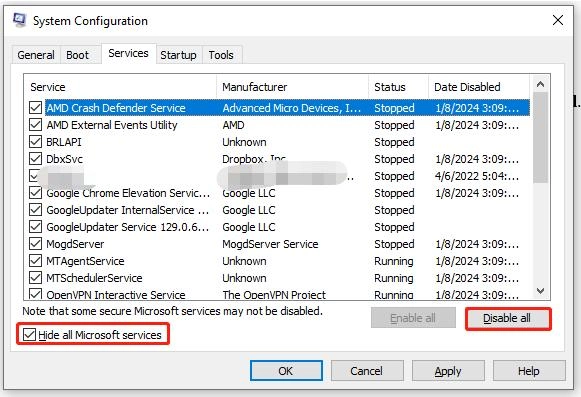Click the Disable all button

click(507, 318)
